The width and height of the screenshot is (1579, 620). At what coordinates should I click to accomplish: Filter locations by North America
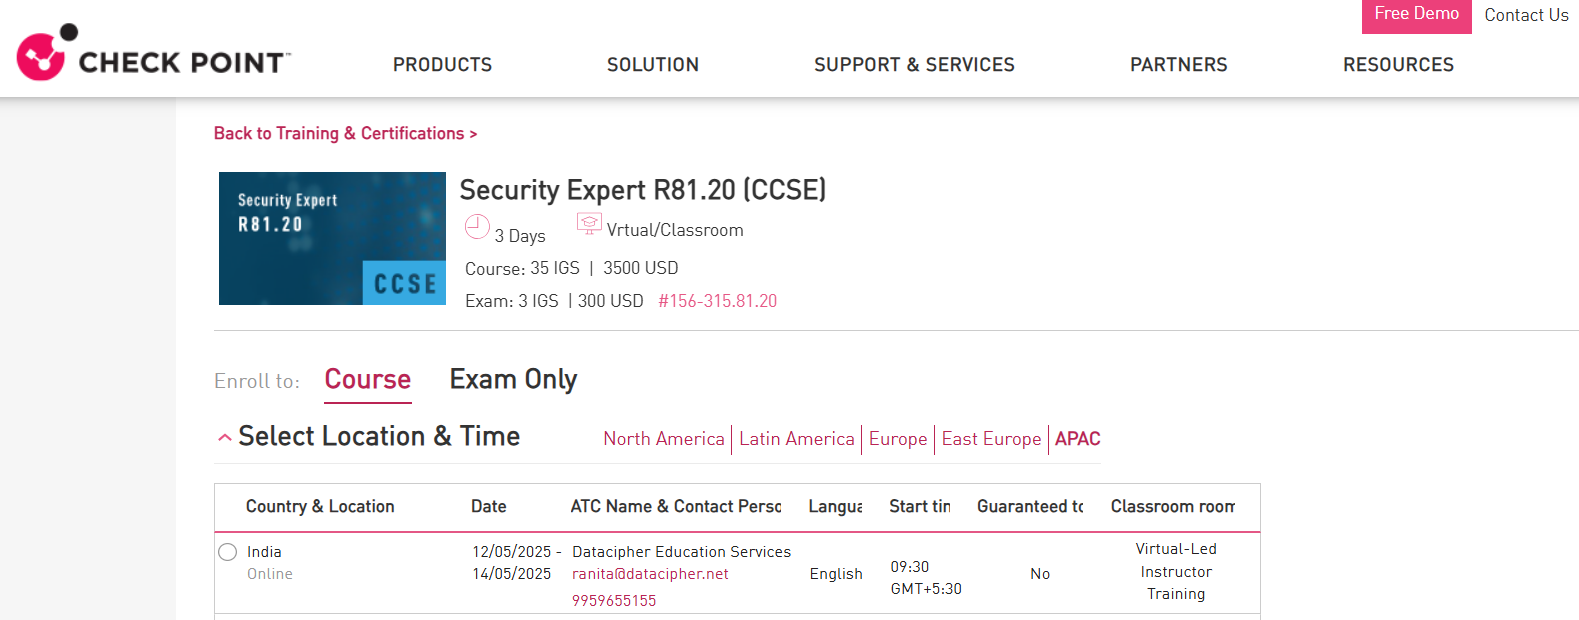tap(663, 439)
